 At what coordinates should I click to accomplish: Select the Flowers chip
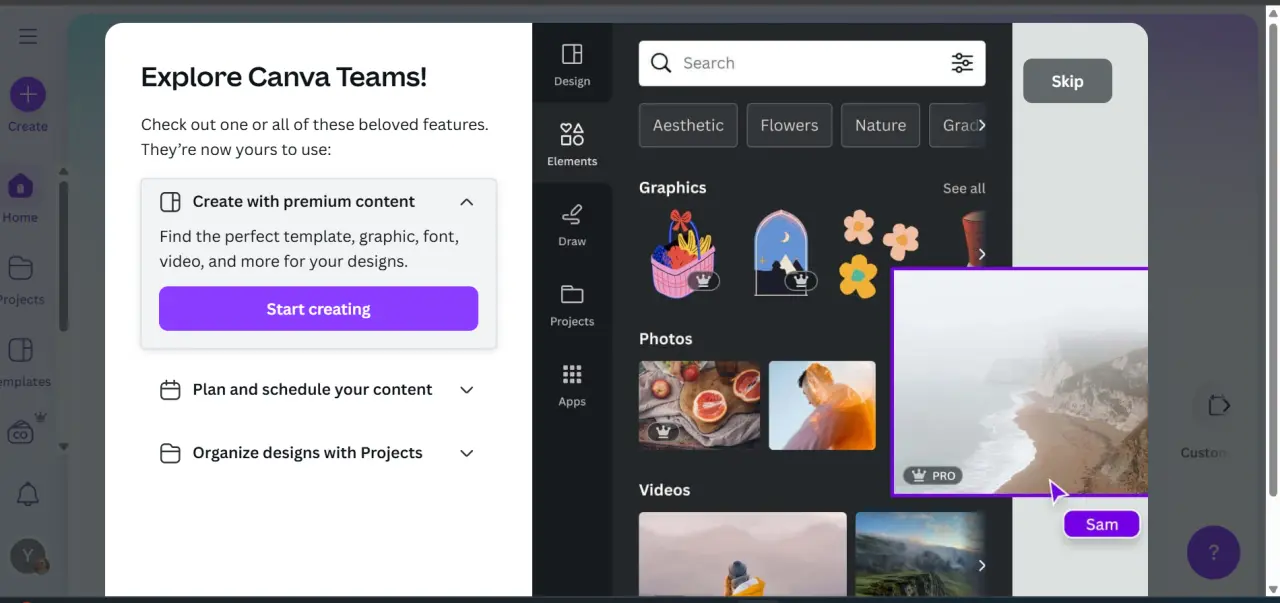(789, 125)
